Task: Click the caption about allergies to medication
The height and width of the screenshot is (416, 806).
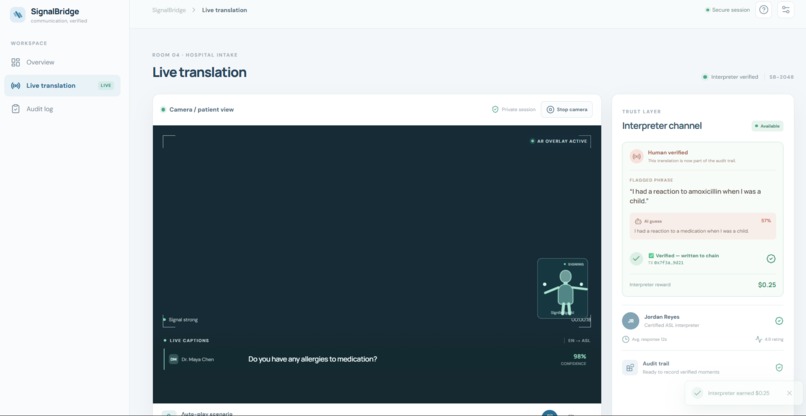Action: pyautogui.click(x=313, y=359)
